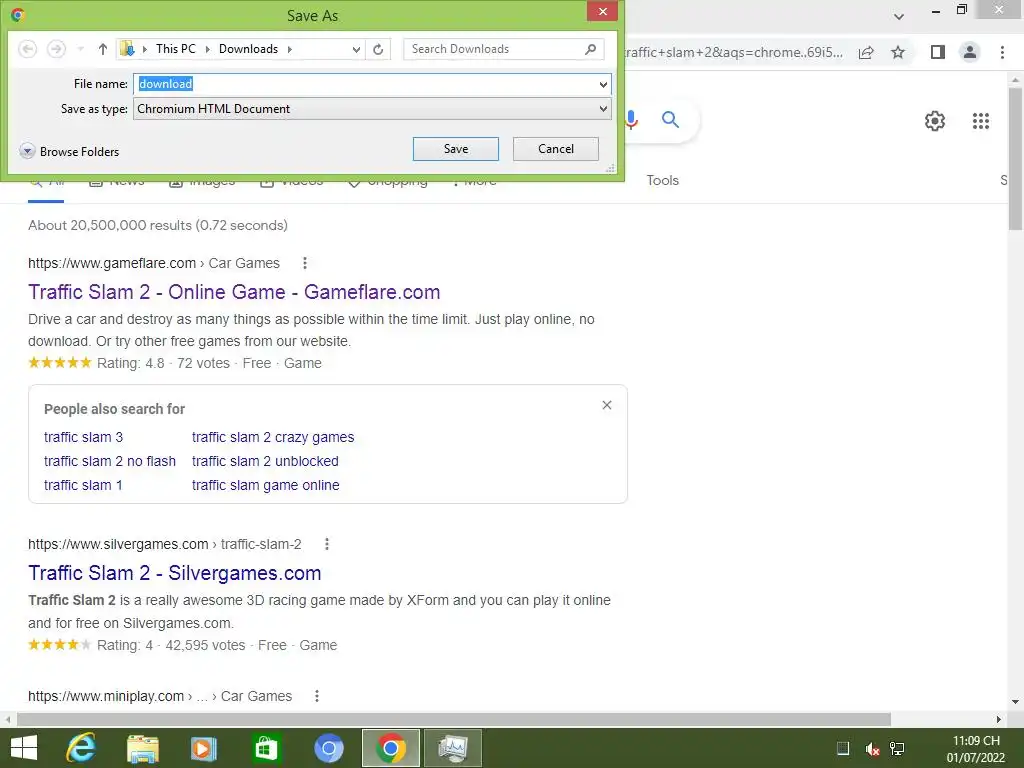
Task: Open options dots for silvergames result
Action: [327, 544]
